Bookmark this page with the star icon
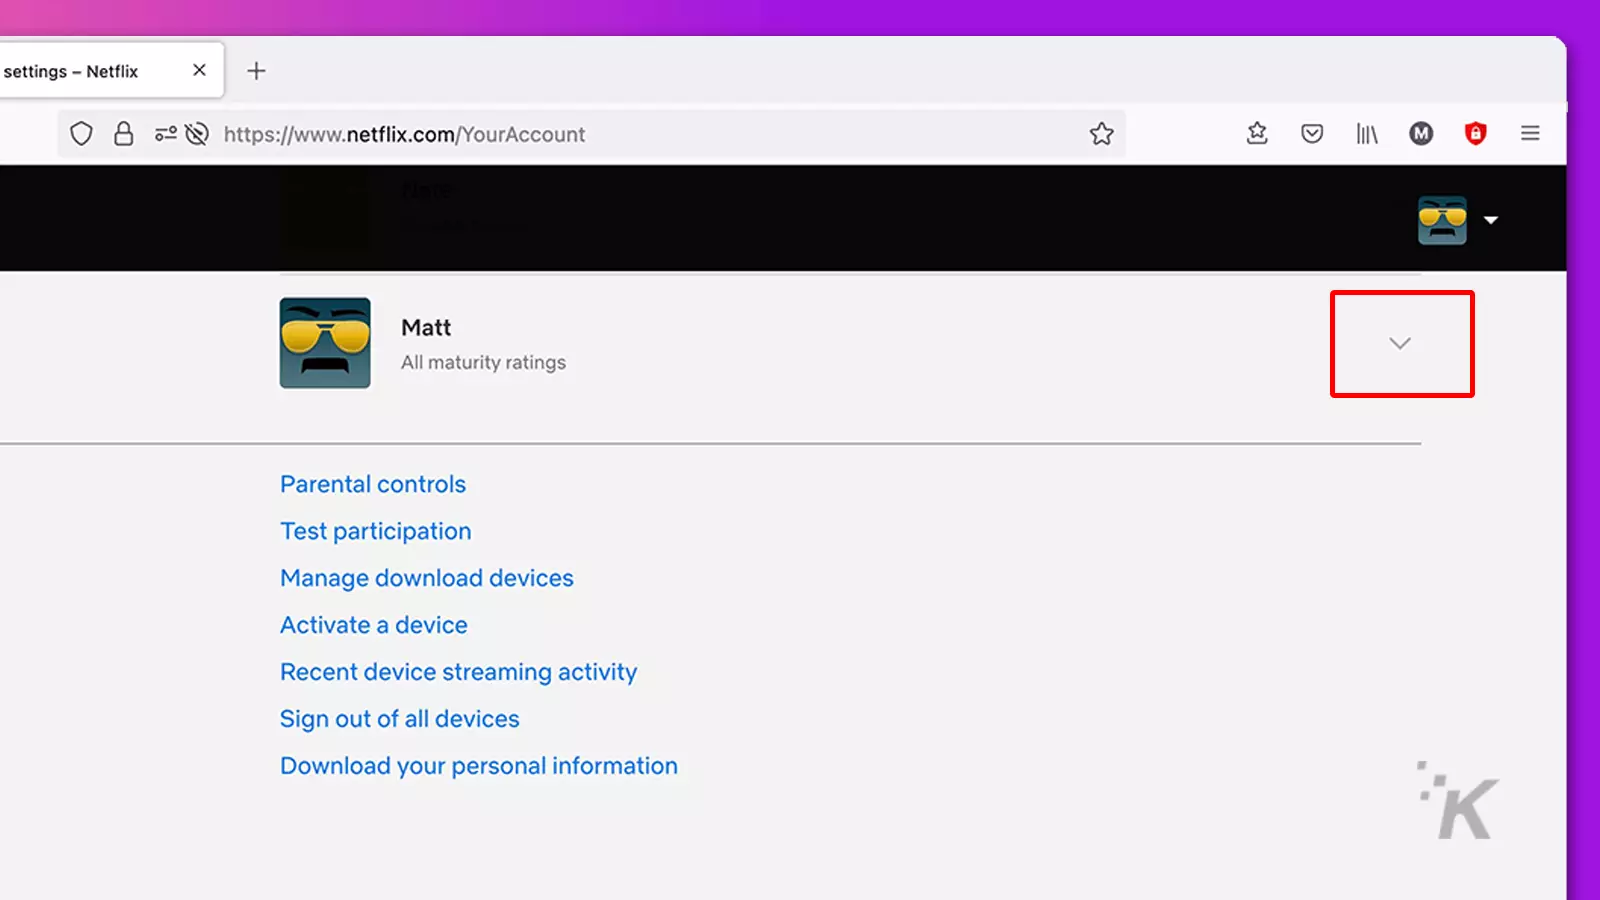Screen dimensions: 1600x900 1101,133
